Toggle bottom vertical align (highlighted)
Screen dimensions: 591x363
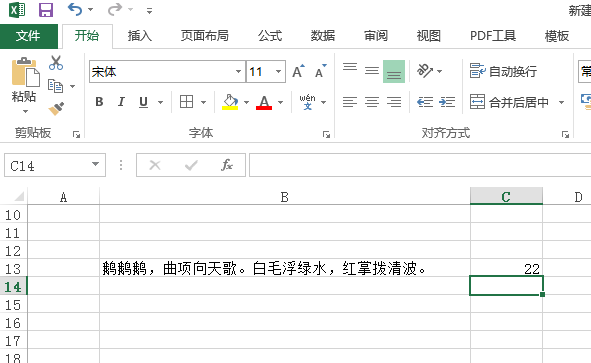coord(394,71)
